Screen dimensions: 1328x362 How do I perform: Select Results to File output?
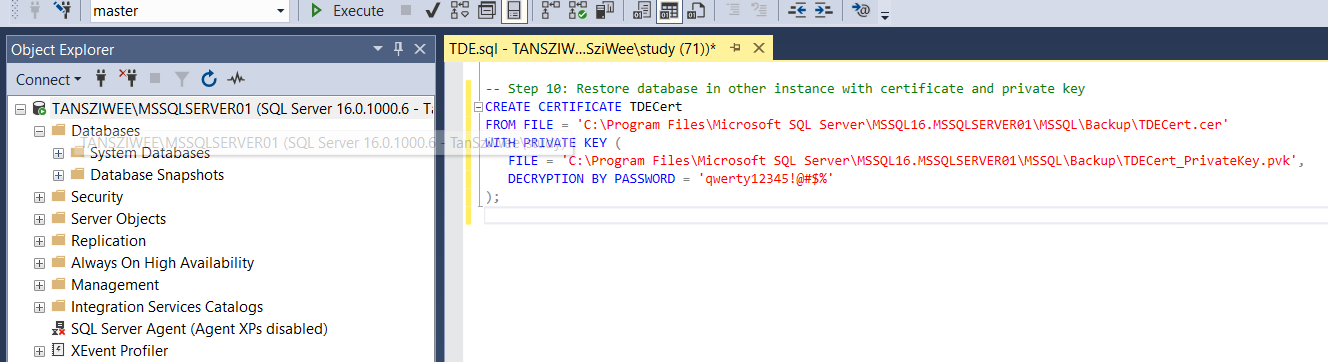pyautogui.click(x=696, y=11)
